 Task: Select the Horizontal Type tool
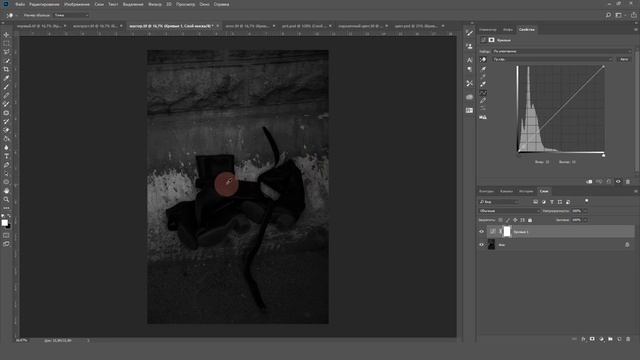[6, 156]
